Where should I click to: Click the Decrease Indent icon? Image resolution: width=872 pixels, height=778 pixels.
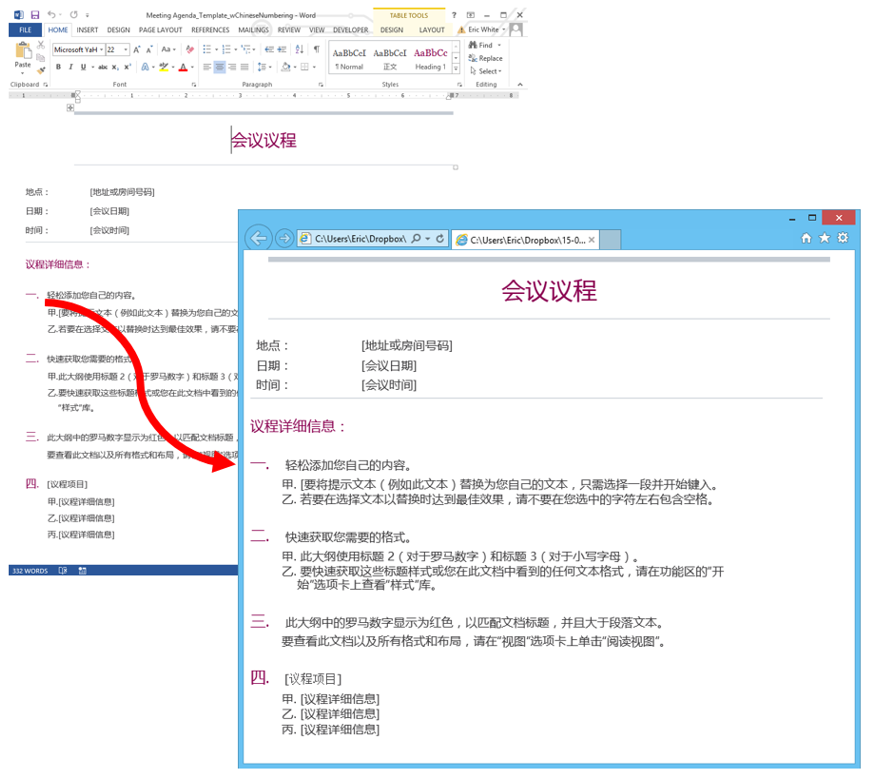click(x=269, y=49)
